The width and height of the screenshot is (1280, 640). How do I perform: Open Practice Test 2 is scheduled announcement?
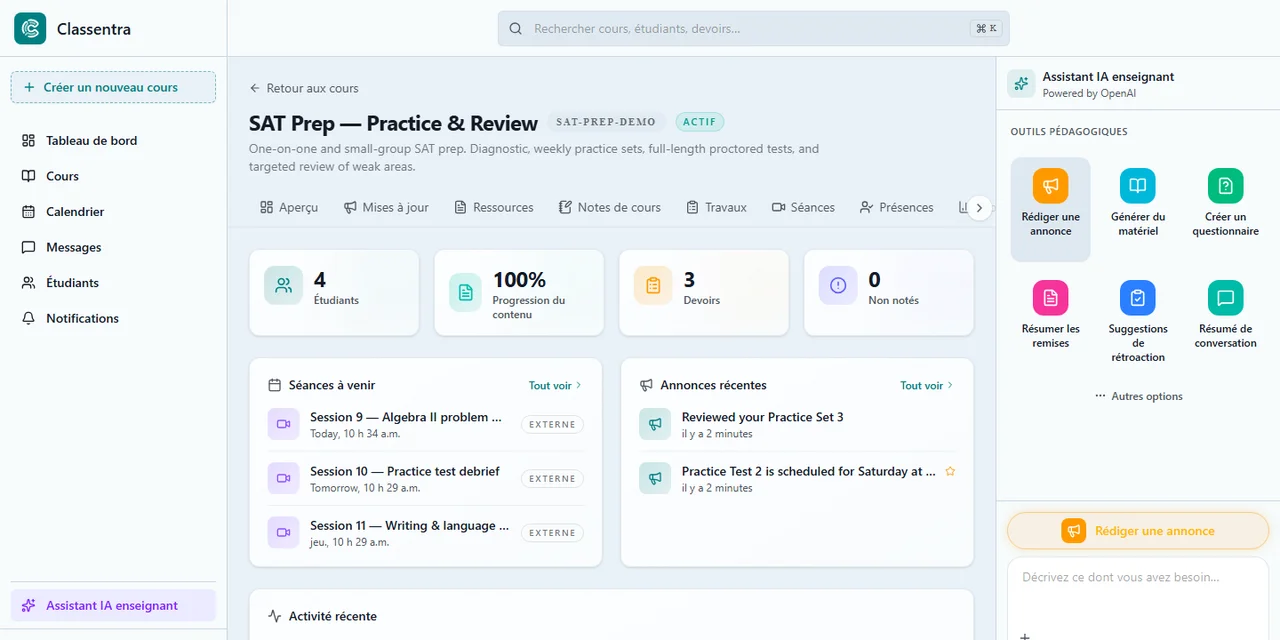click(x=797, y=478)
